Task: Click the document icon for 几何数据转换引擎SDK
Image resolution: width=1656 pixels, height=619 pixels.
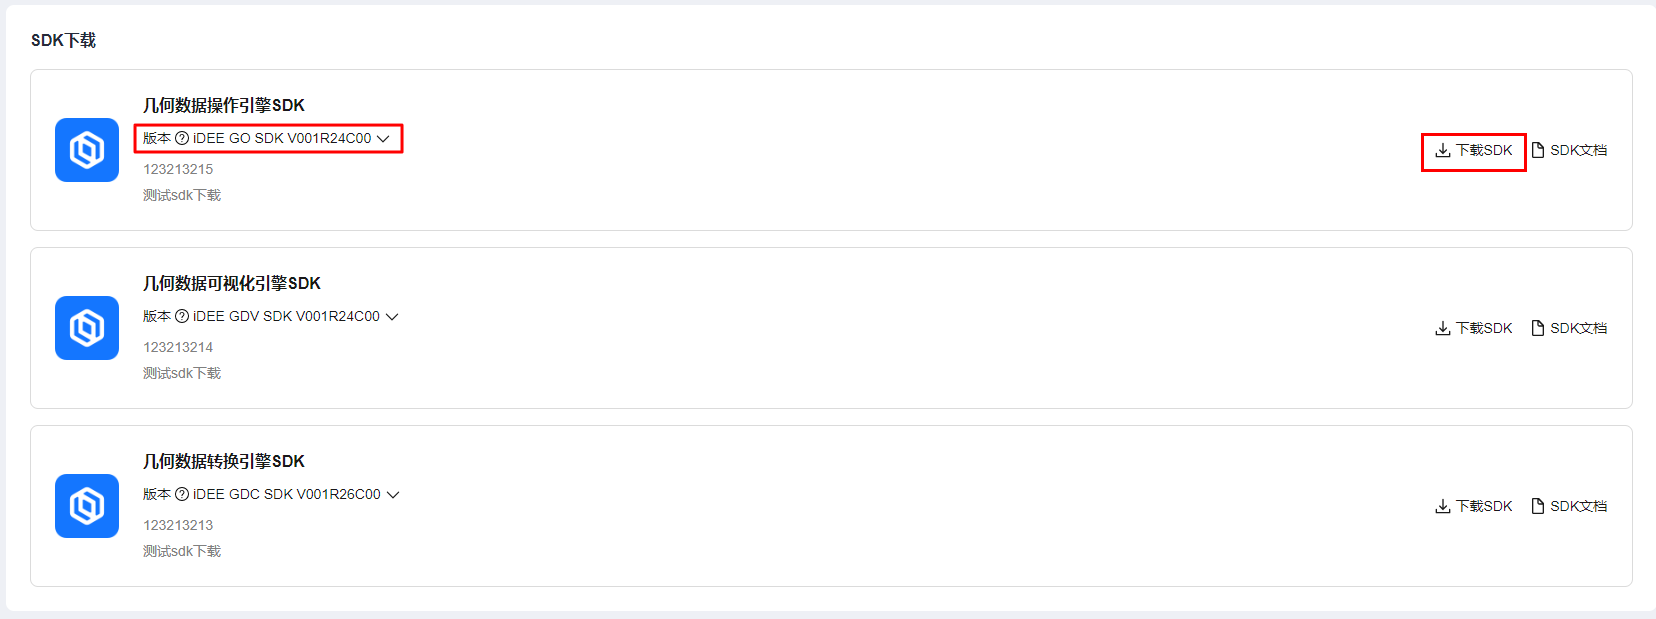Action: tap(1538, 506)
